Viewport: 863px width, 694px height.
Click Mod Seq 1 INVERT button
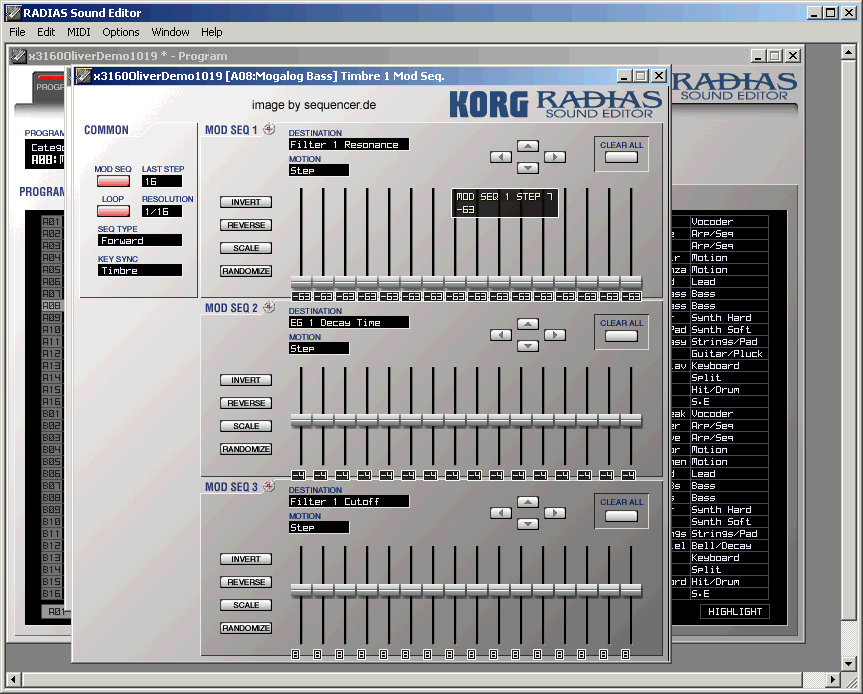click(x=246, y=202)
